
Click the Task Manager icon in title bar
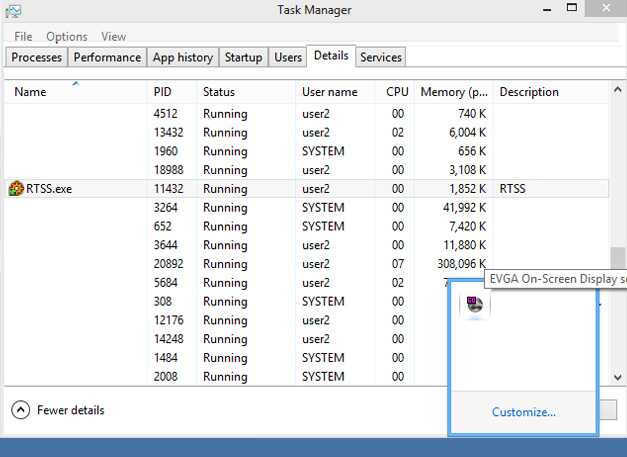[x=13, y=11]
